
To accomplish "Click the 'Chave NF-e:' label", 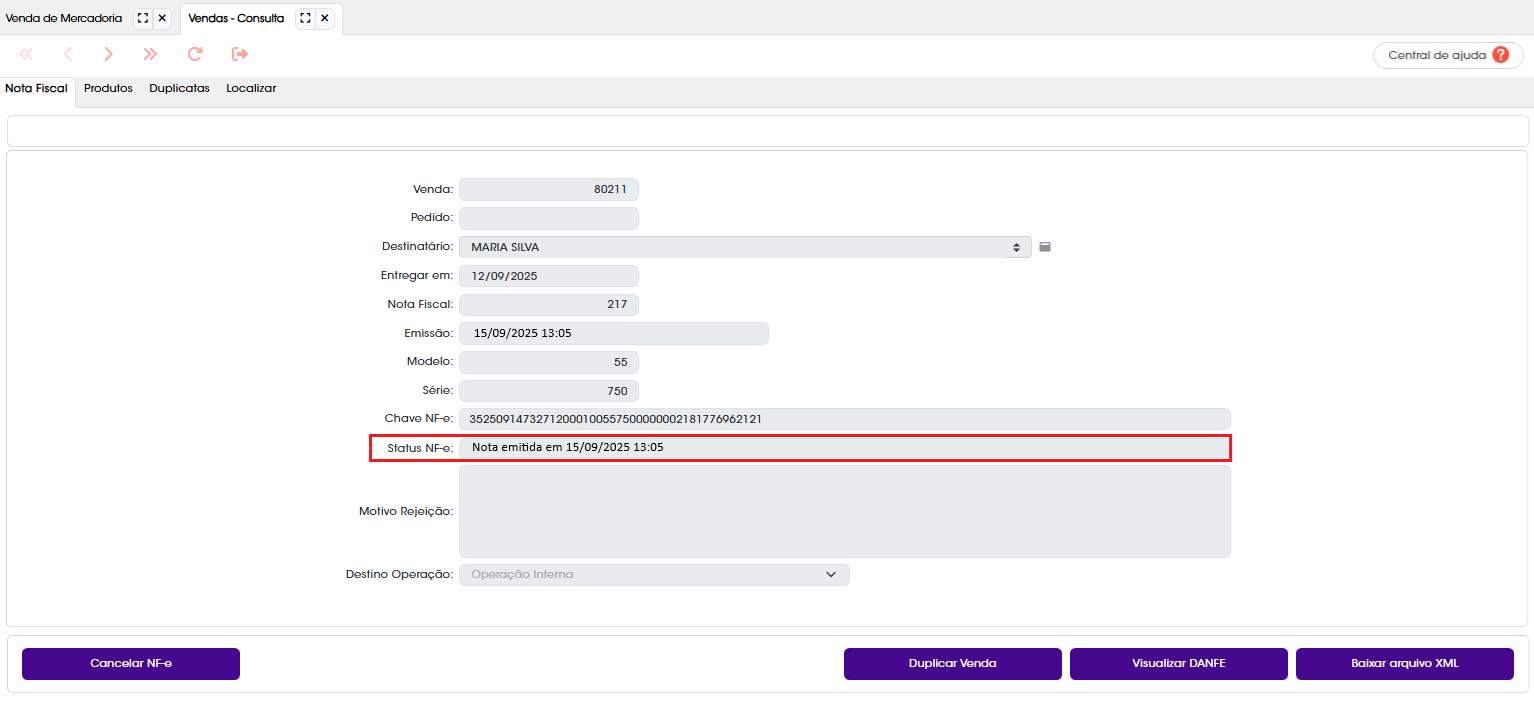I will point(419,419).
